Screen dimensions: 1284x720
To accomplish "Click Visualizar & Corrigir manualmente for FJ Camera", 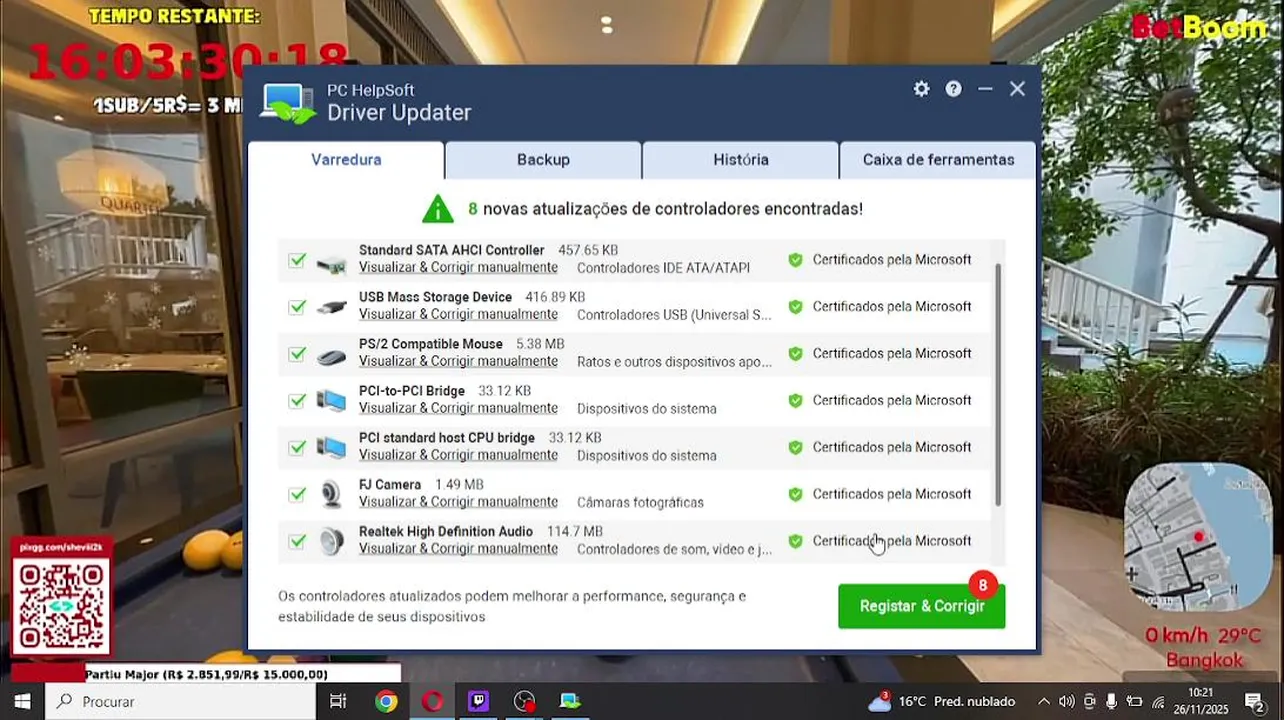I will coord(458,502).
